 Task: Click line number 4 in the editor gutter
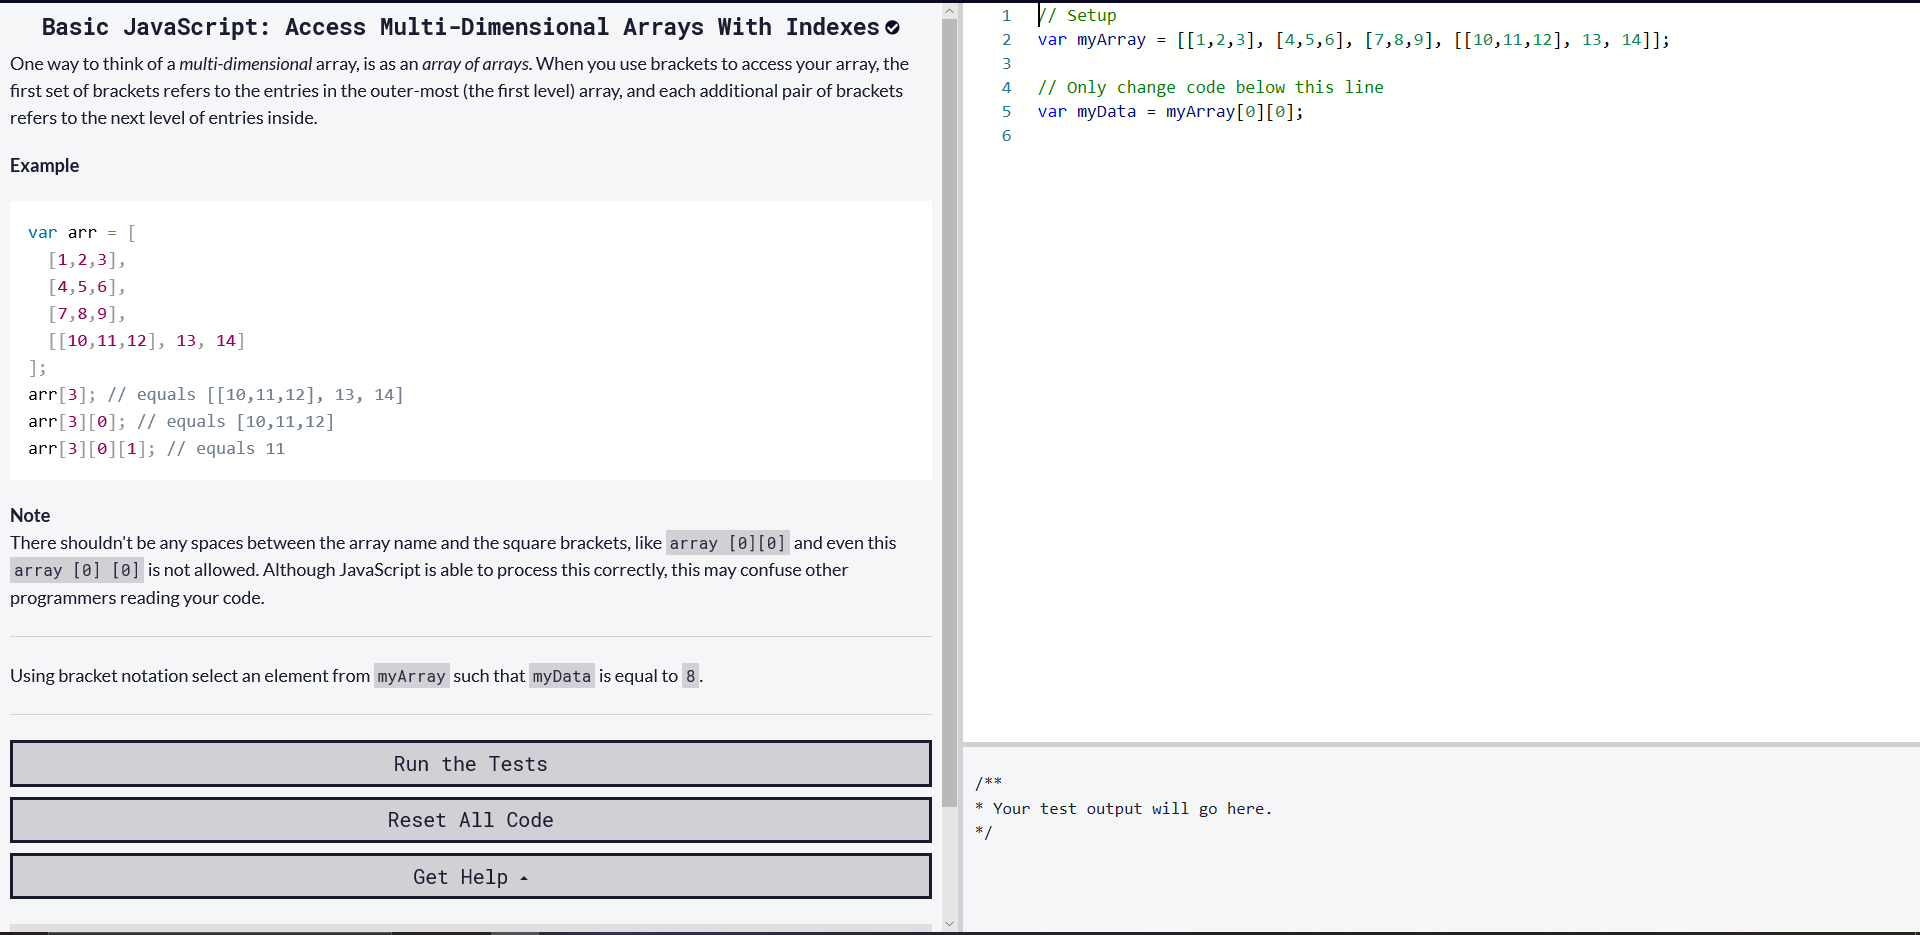[1006, 88]
